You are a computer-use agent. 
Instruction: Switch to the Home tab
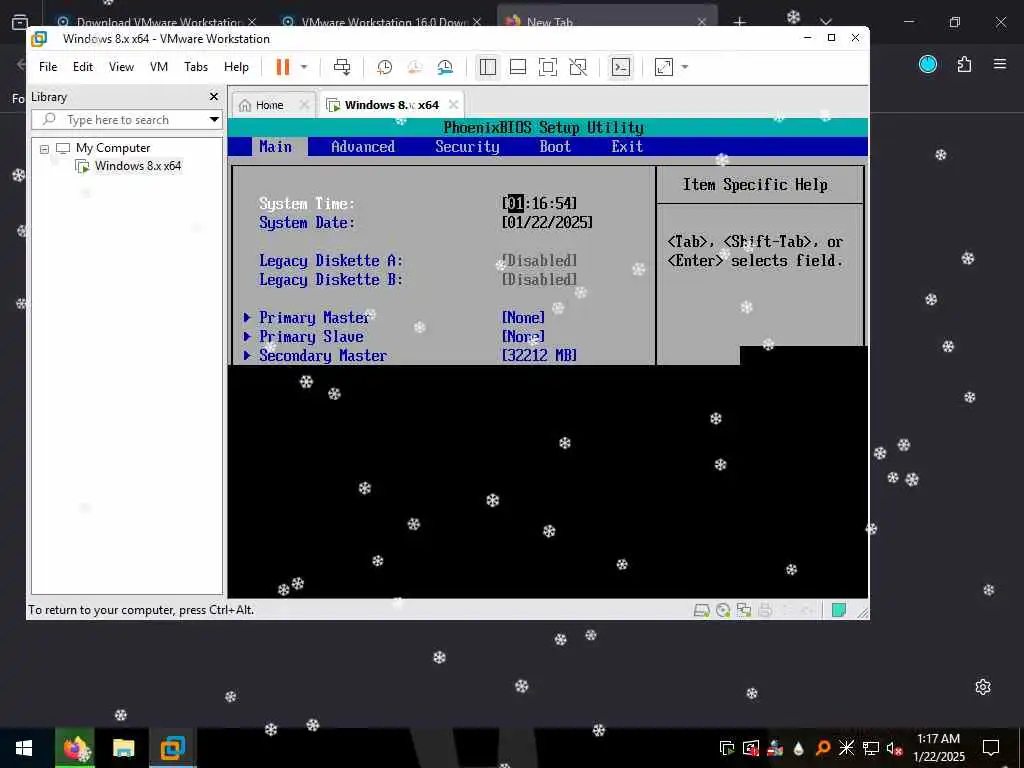(x=269, y=105)
